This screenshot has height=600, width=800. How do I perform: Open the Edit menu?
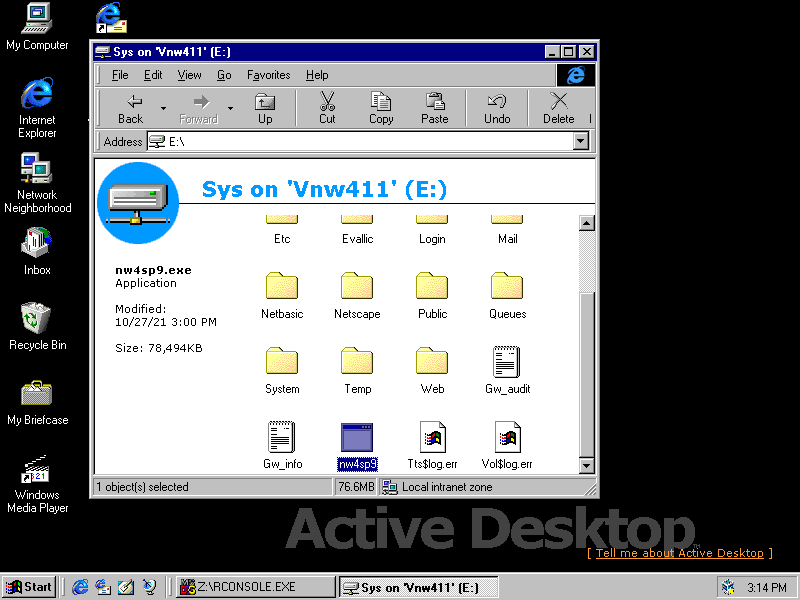(x=153, y=75)
